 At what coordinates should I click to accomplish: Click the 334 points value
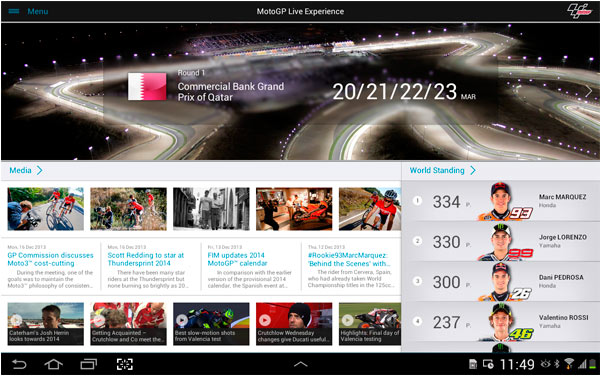pyautogui.click(x=447, y=202)
